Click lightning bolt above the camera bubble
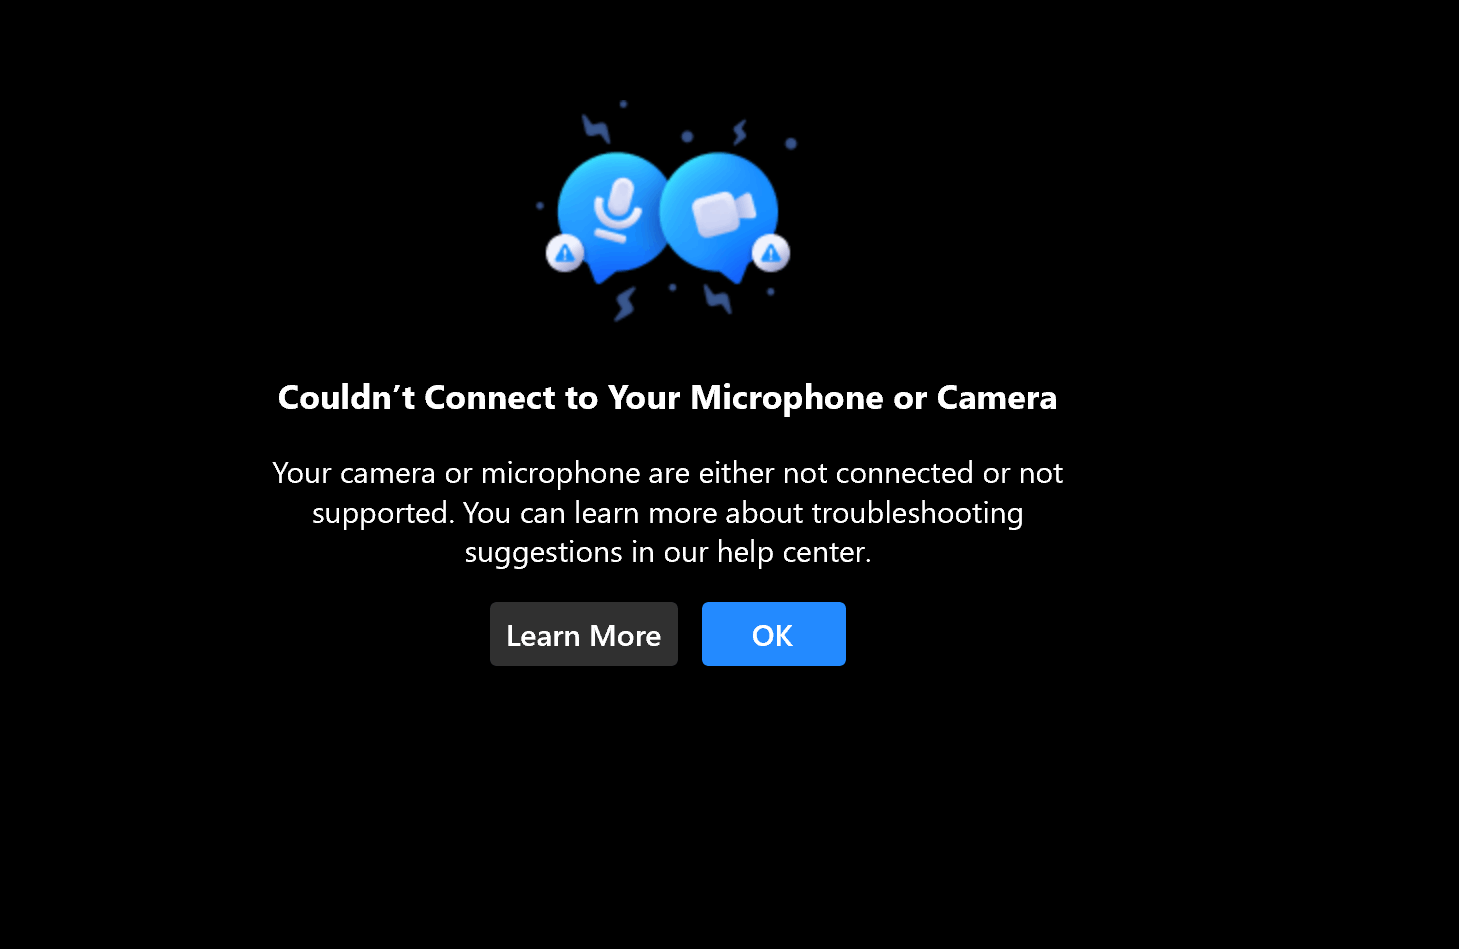Image resolution: width=1459 pixels, height=949 pixels. coord(740,132)
